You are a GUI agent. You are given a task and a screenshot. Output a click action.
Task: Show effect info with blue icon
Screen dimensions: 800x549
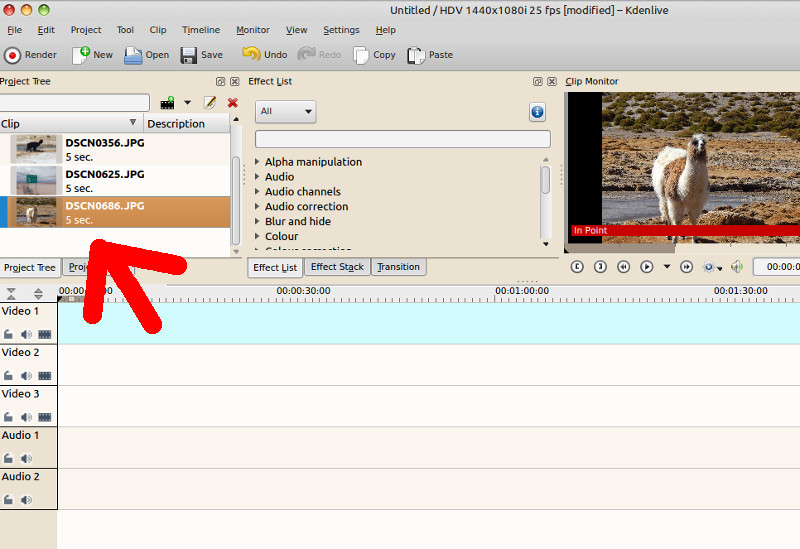[x=537, y=112]
